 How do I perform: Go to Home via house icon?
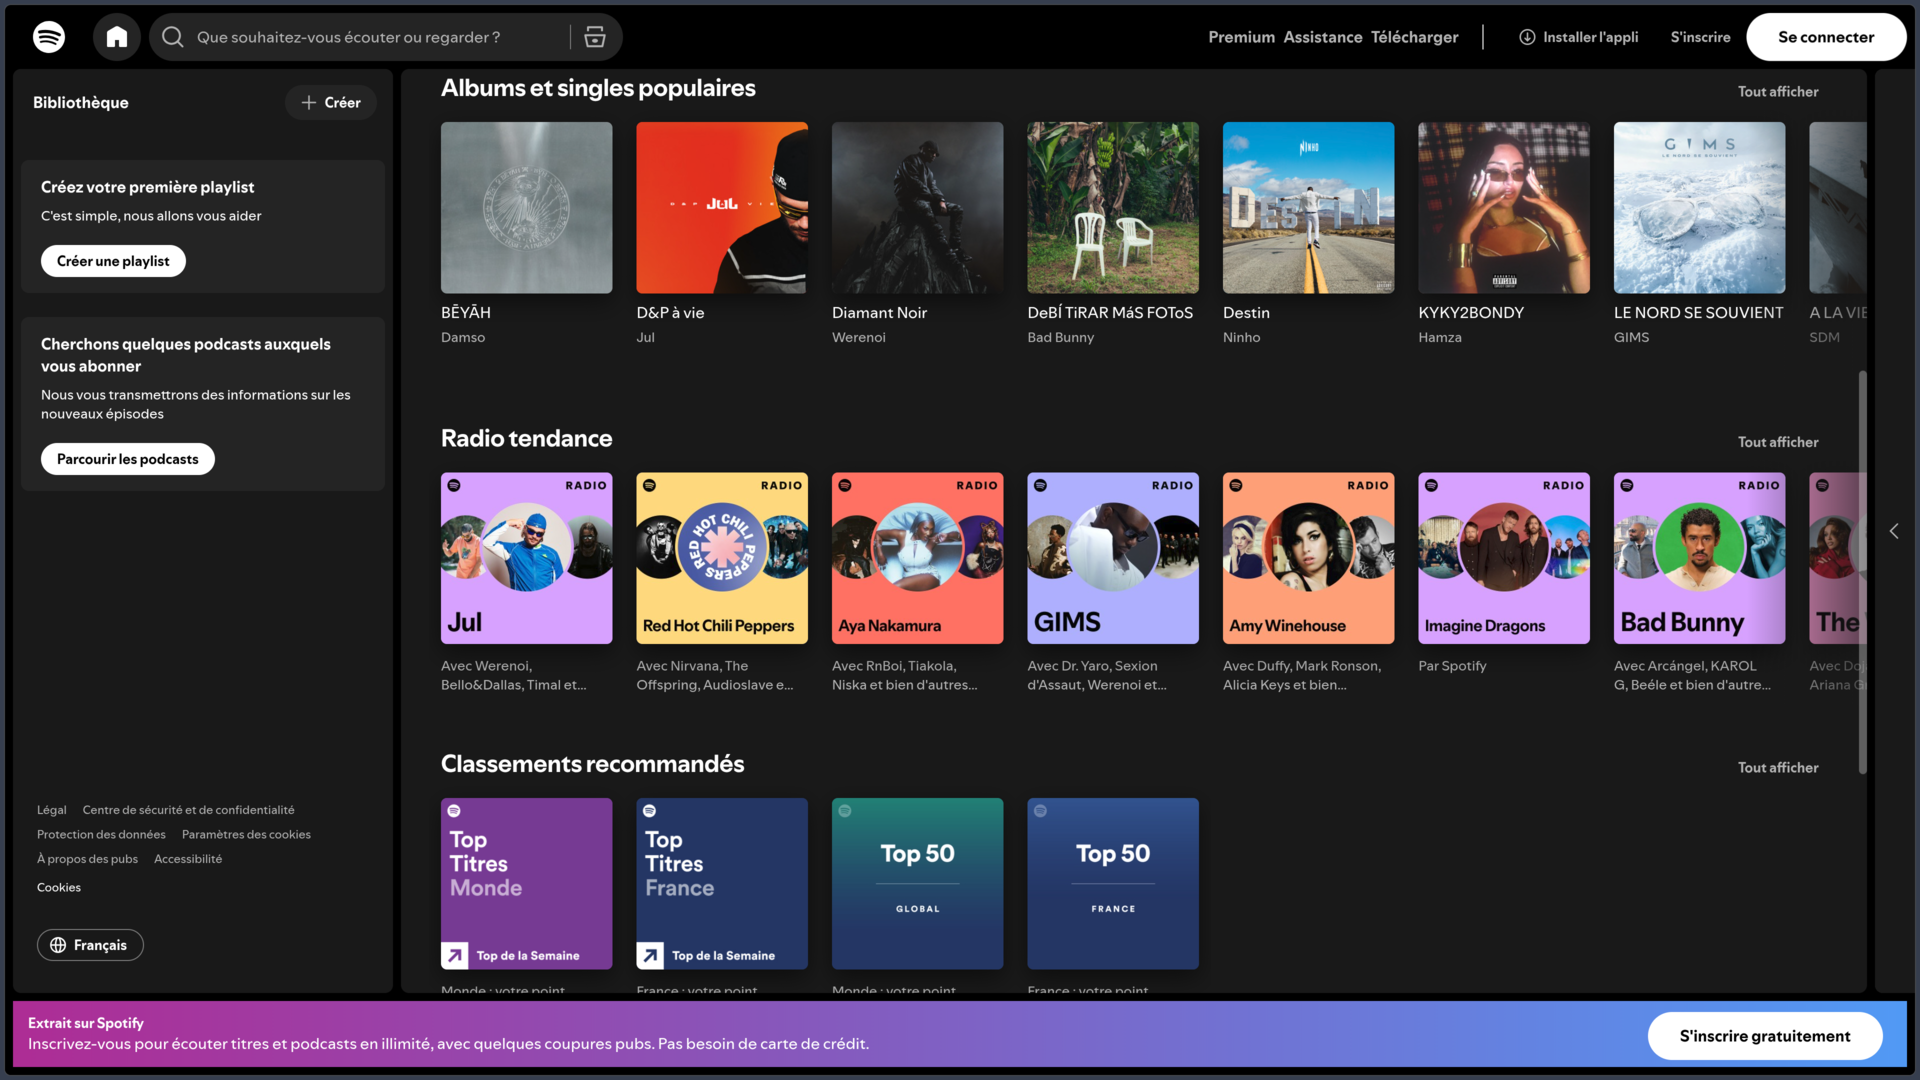click(x=117, y=37)
